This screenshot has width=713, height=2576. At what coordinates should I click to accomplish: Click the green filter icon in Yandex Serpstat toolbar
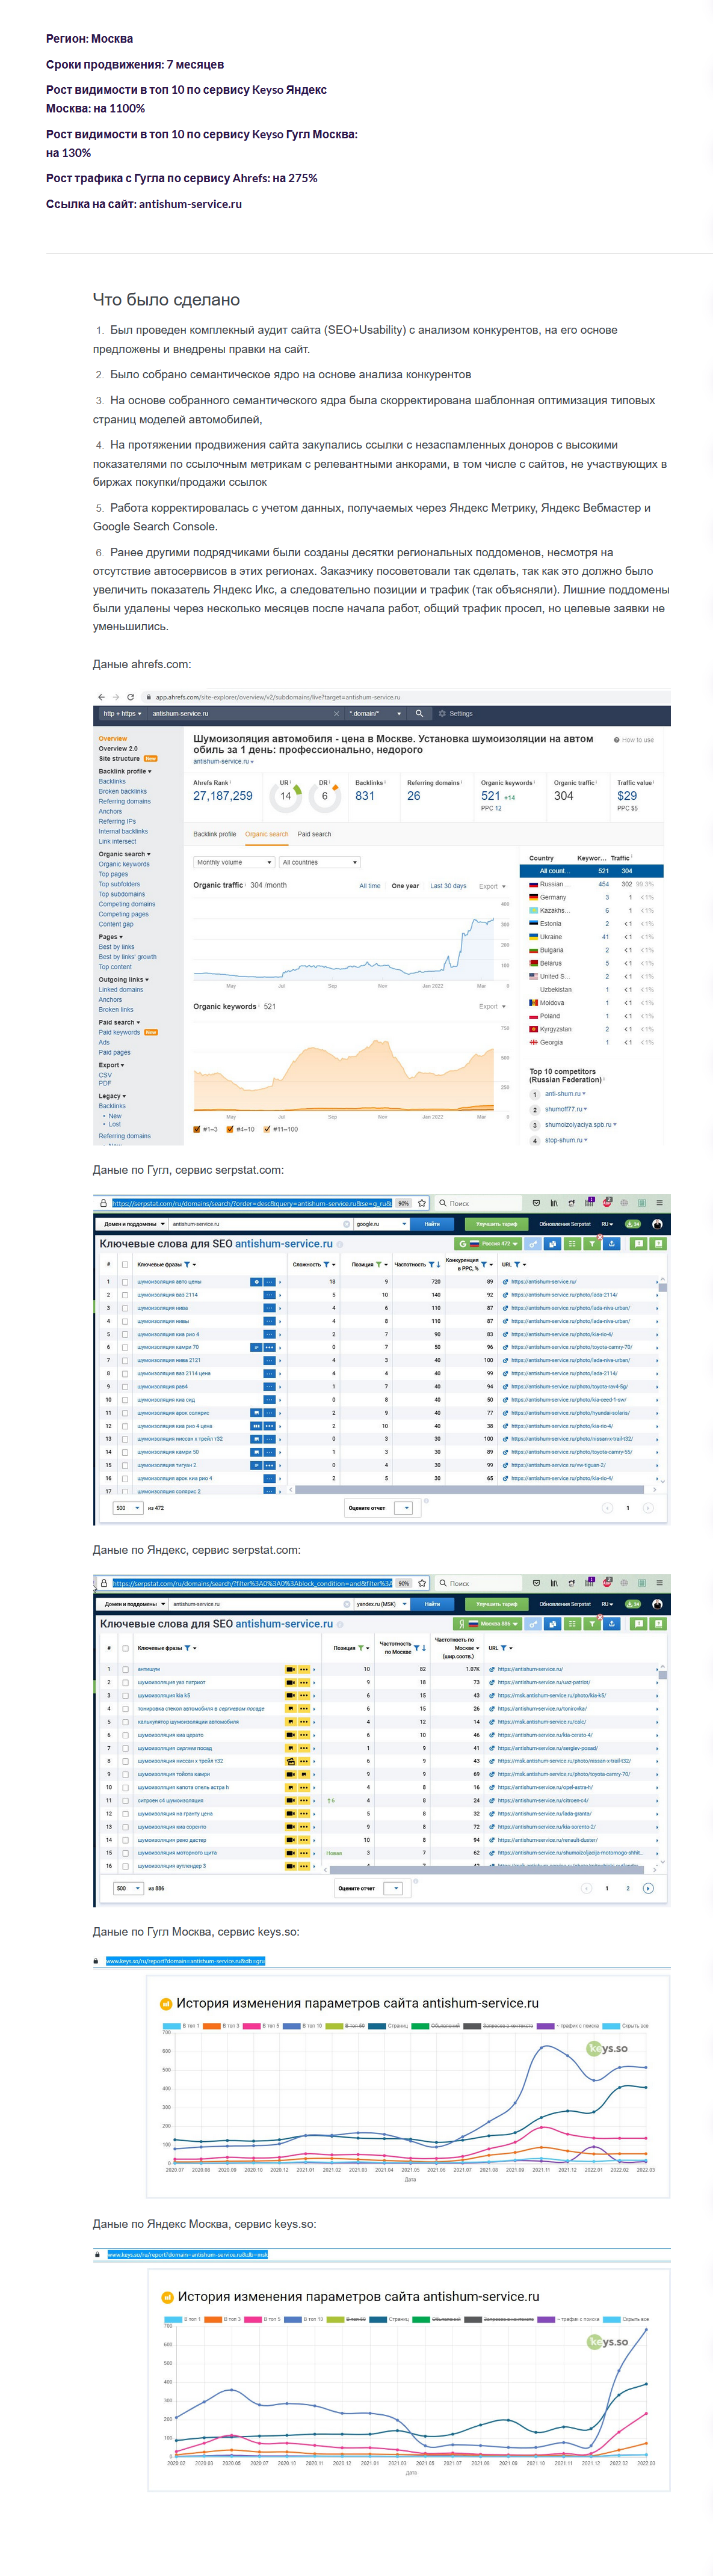point(592,1624)
